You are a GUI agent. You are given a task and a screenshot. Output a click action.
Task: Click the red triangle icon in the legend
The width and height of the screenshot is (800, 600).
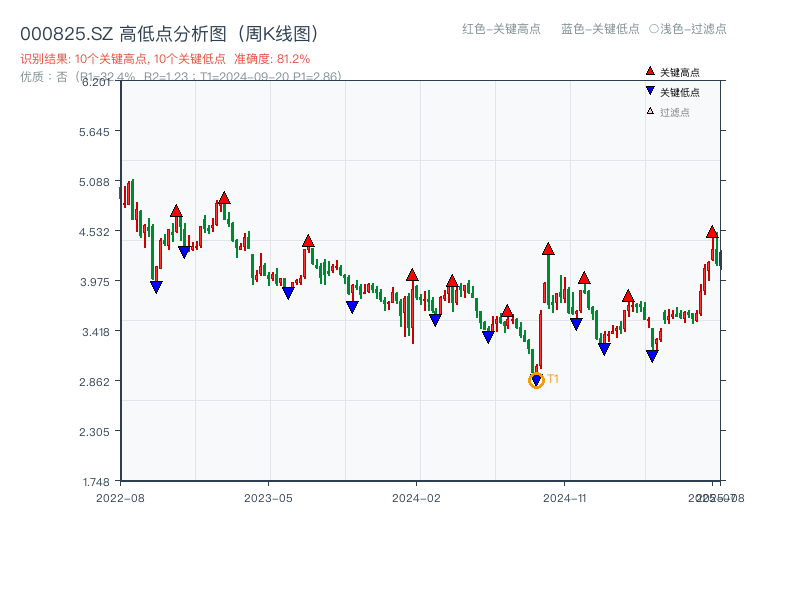pyautogui.click(x=650, y=72)
